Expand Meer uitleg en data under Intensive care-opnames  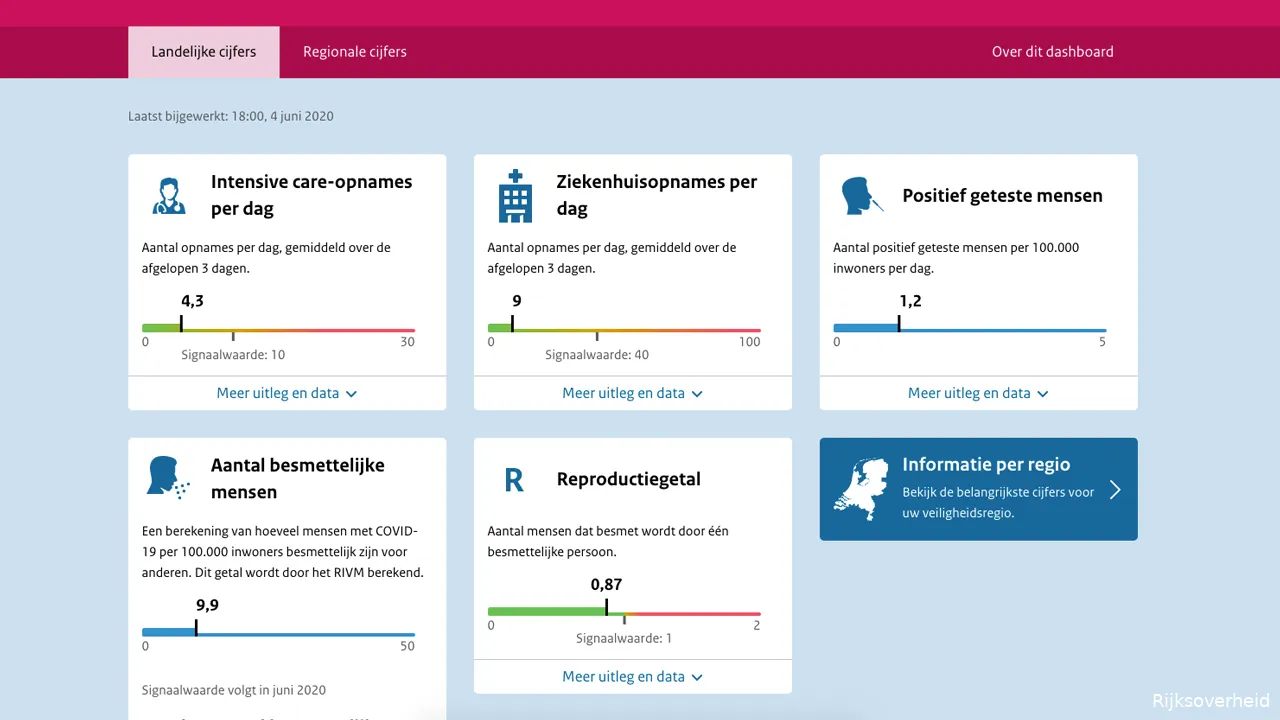click(x=287, y=393)
